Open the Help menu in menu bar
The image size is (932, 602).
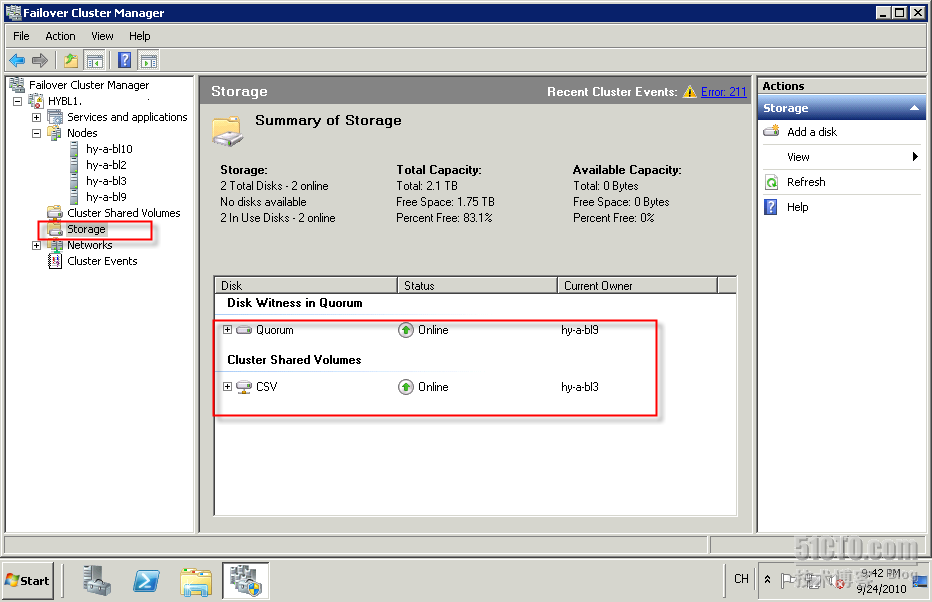point(140,36)
